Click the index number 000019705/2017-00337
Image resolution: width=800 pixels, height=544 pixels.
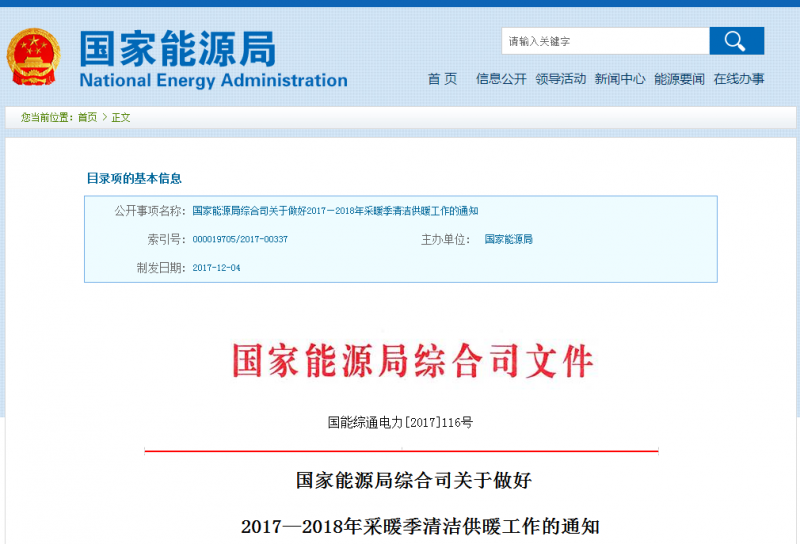tap(240, 239)
